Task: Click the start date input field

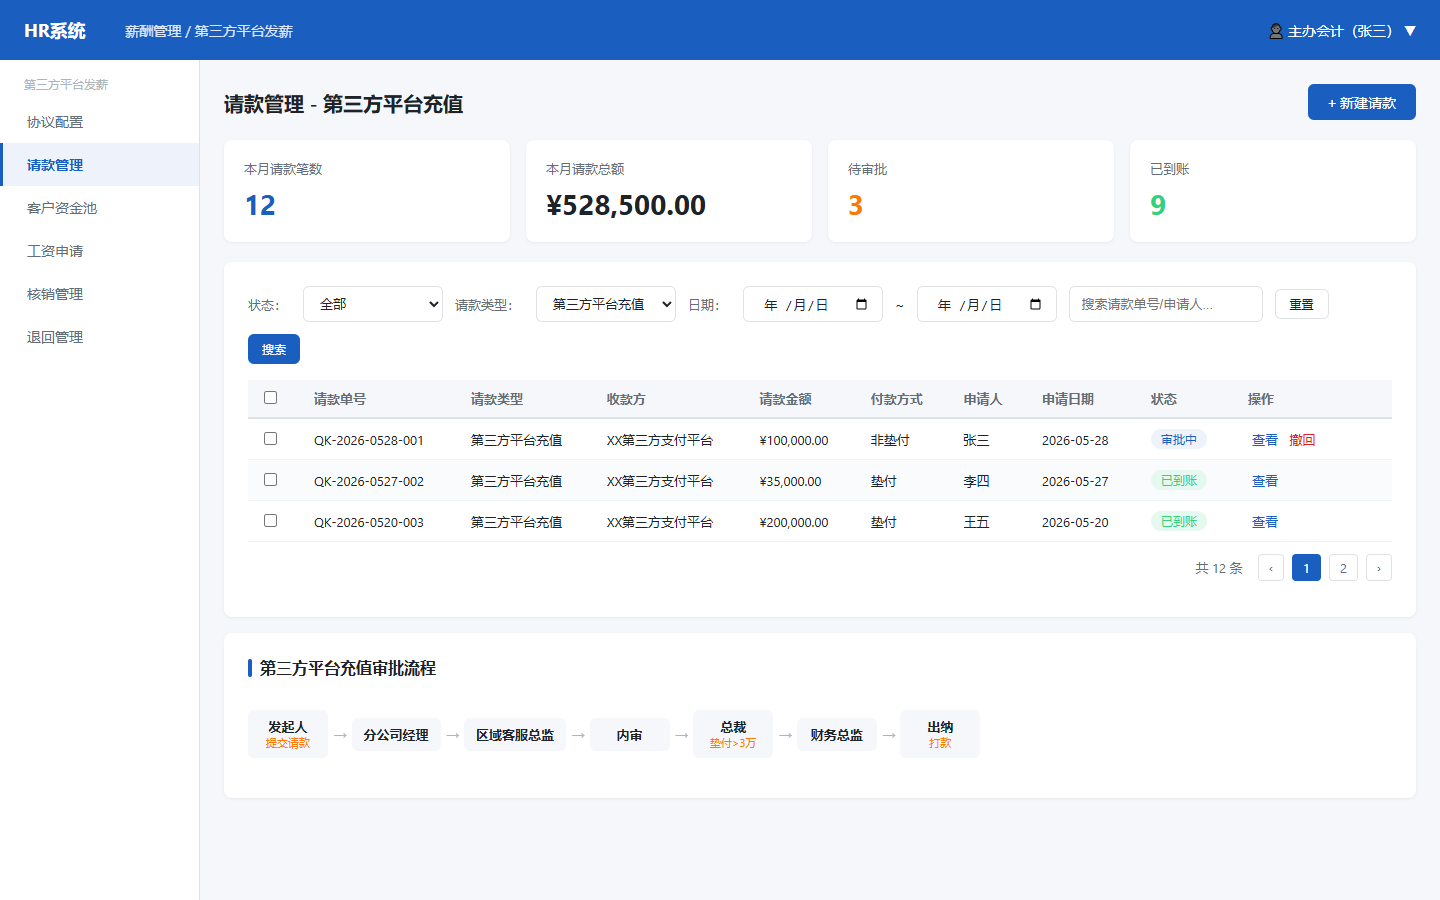Action: click(x=813, y=304)
